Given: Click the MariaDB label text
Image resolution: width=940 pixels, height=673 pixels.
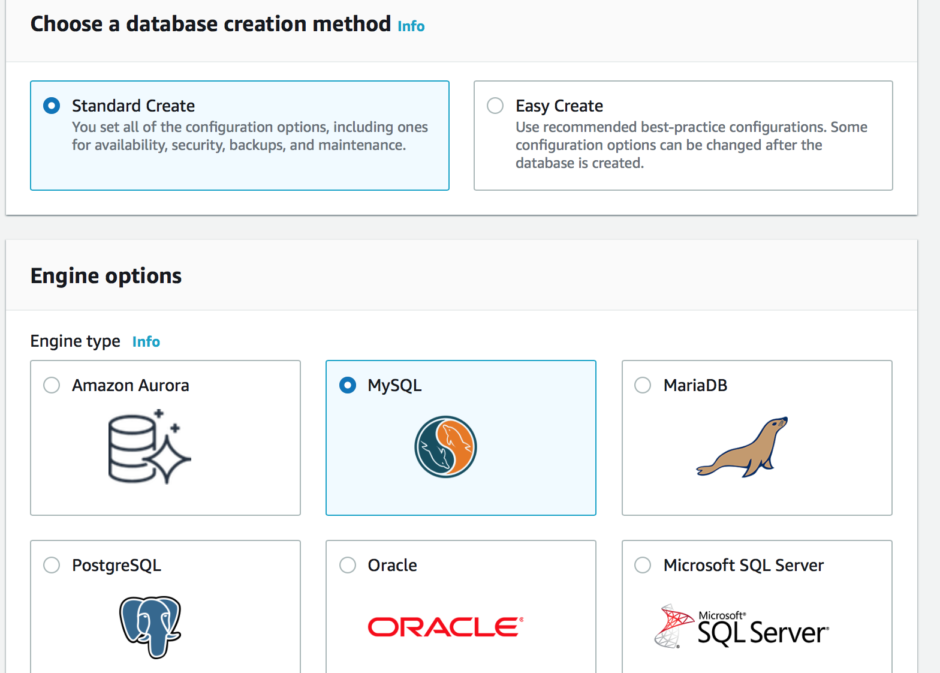Looking at the screenshot, I should [695, 385].
